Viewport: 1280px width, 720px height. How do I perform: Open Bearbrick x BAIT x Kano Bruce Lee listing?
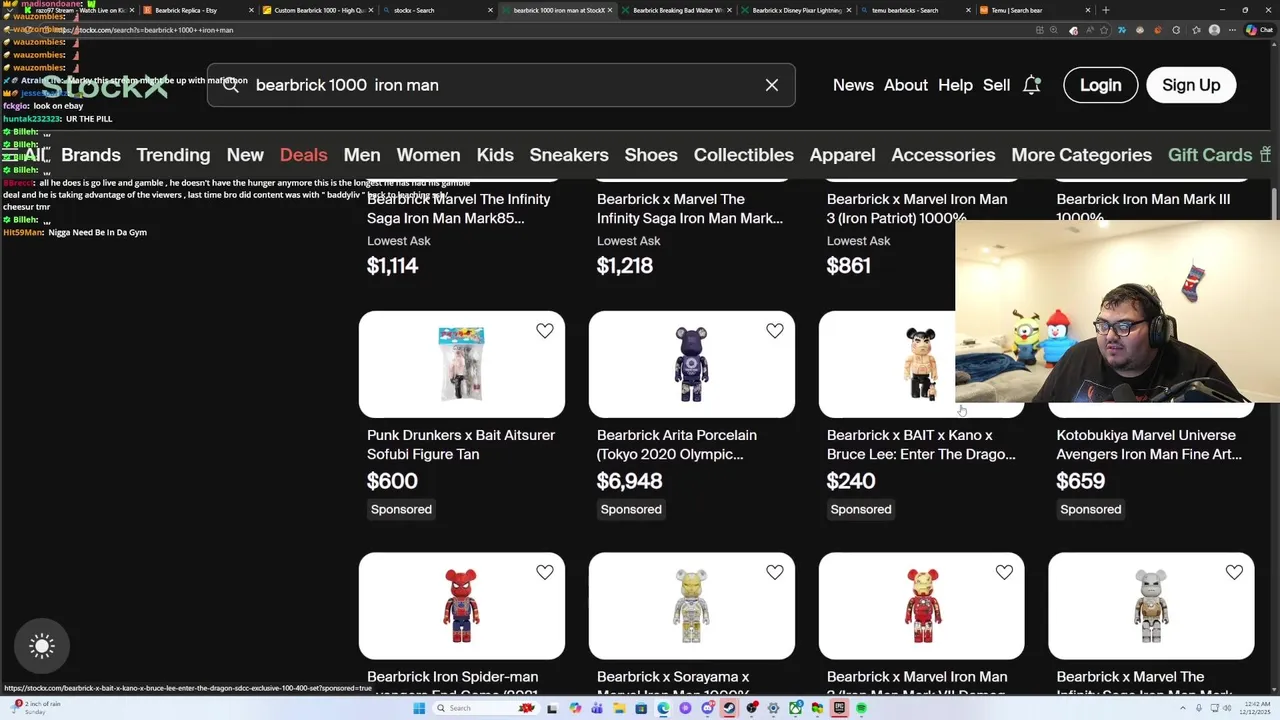coord(921,445)
